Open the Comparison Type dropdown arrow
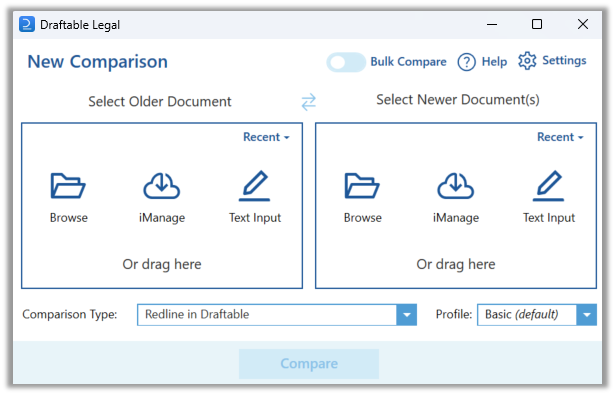The height and width of the screenshot is (395, 615). 407,315
